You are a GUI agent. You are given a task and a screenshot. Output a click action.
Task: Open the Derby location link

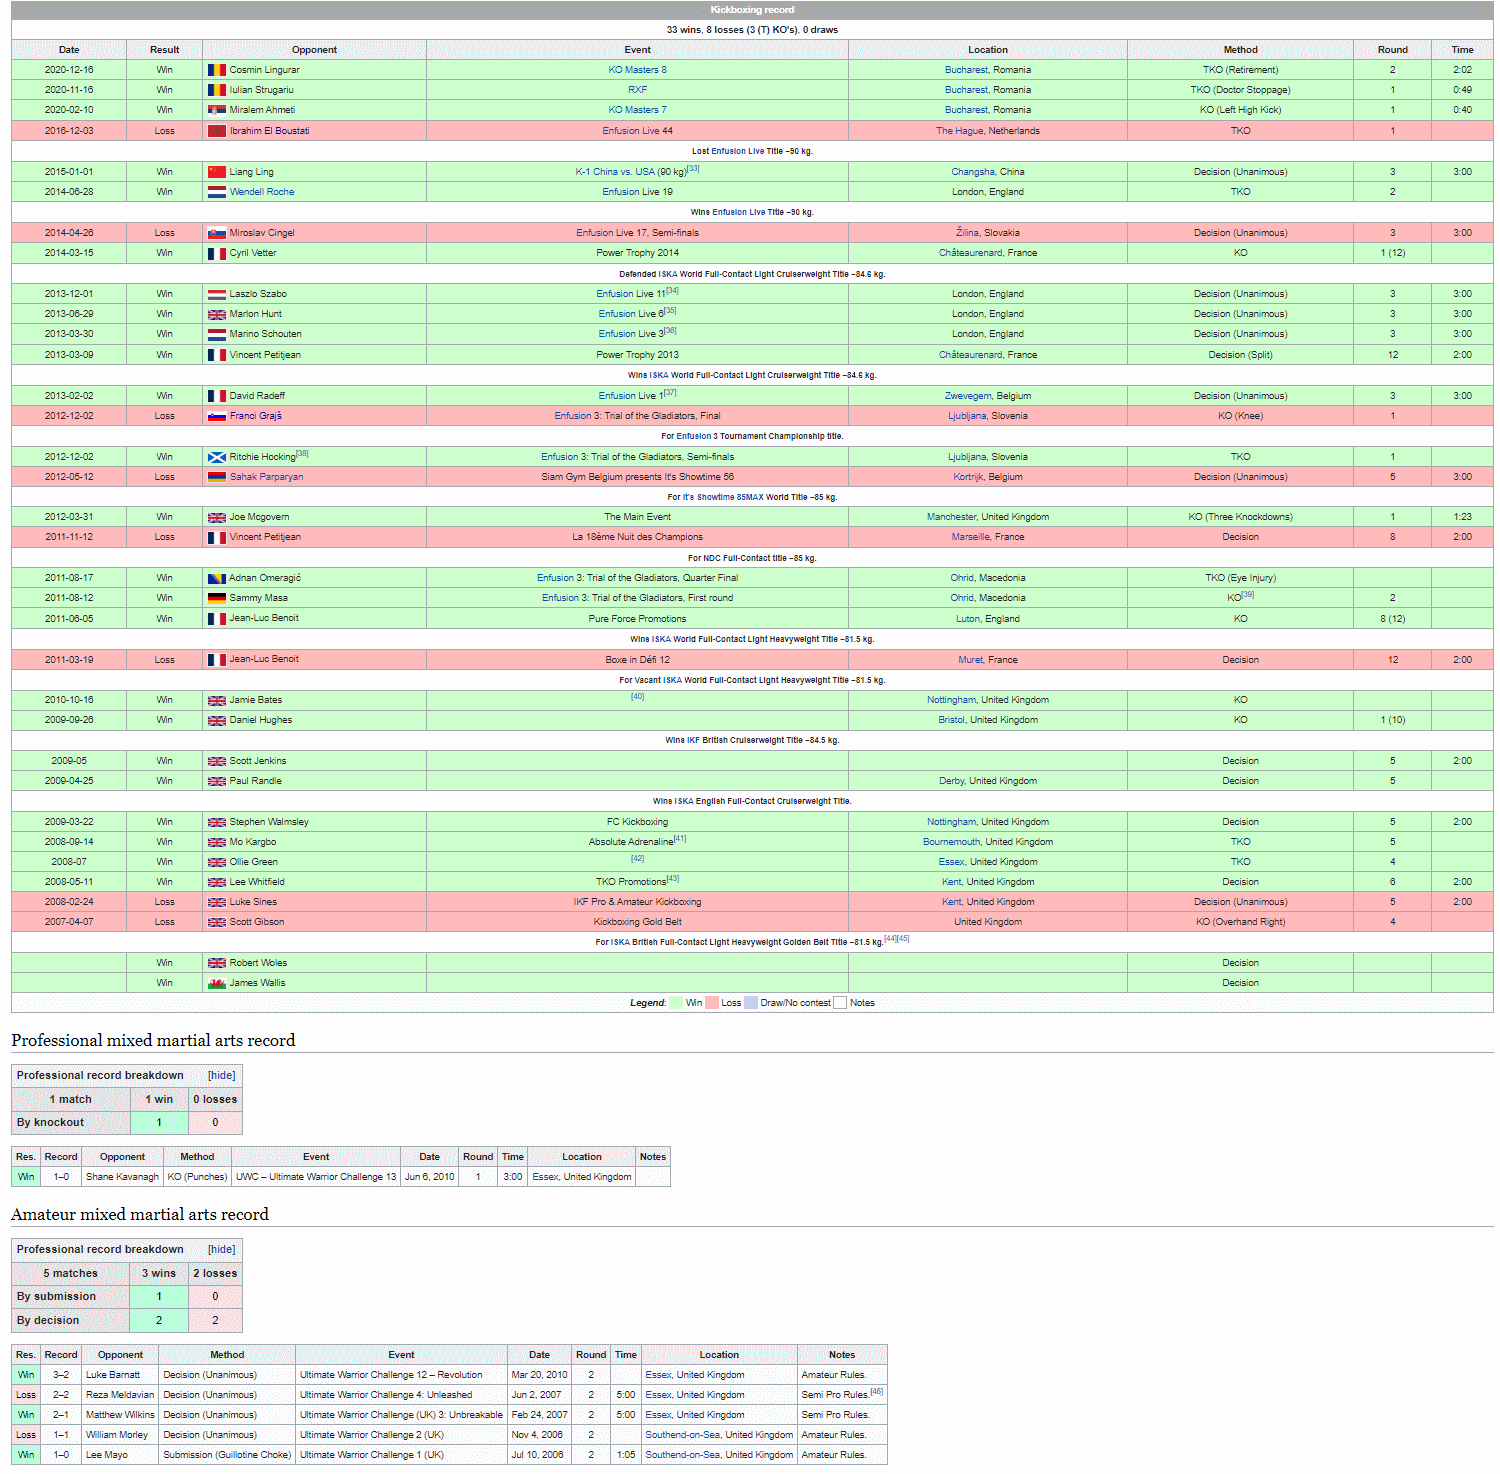point(951,781)
